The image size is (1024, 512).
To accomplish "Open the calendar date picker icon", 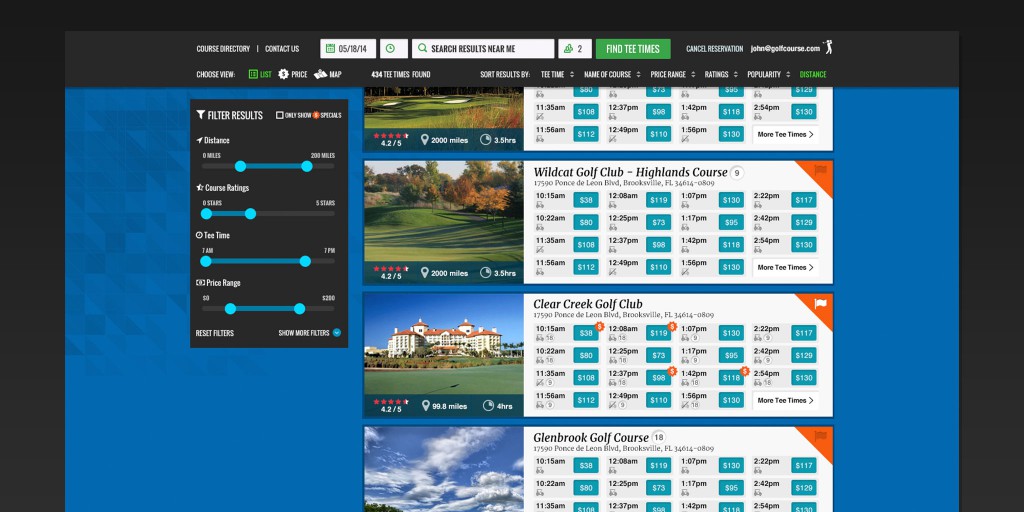I will coord(330,49).
